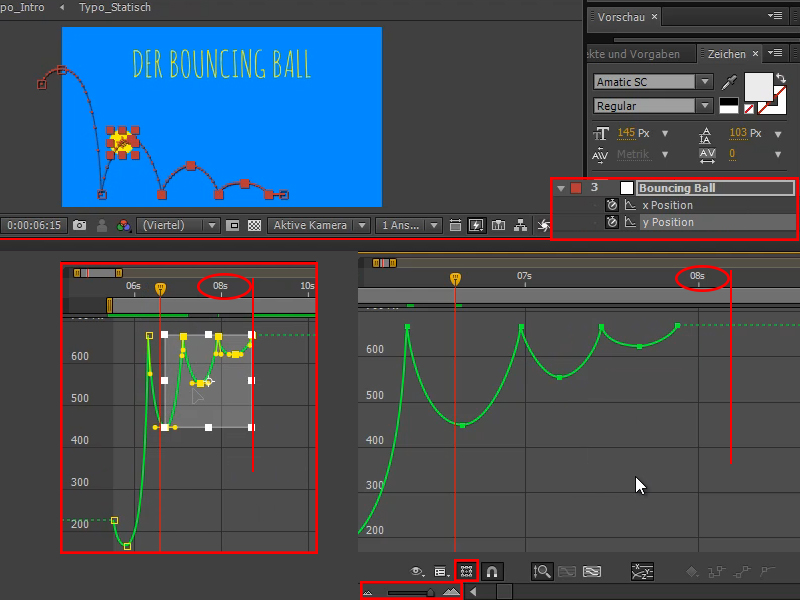Take a snapshot with the camera icon
This screenshot has height=600, width=800.
(80, 225)
